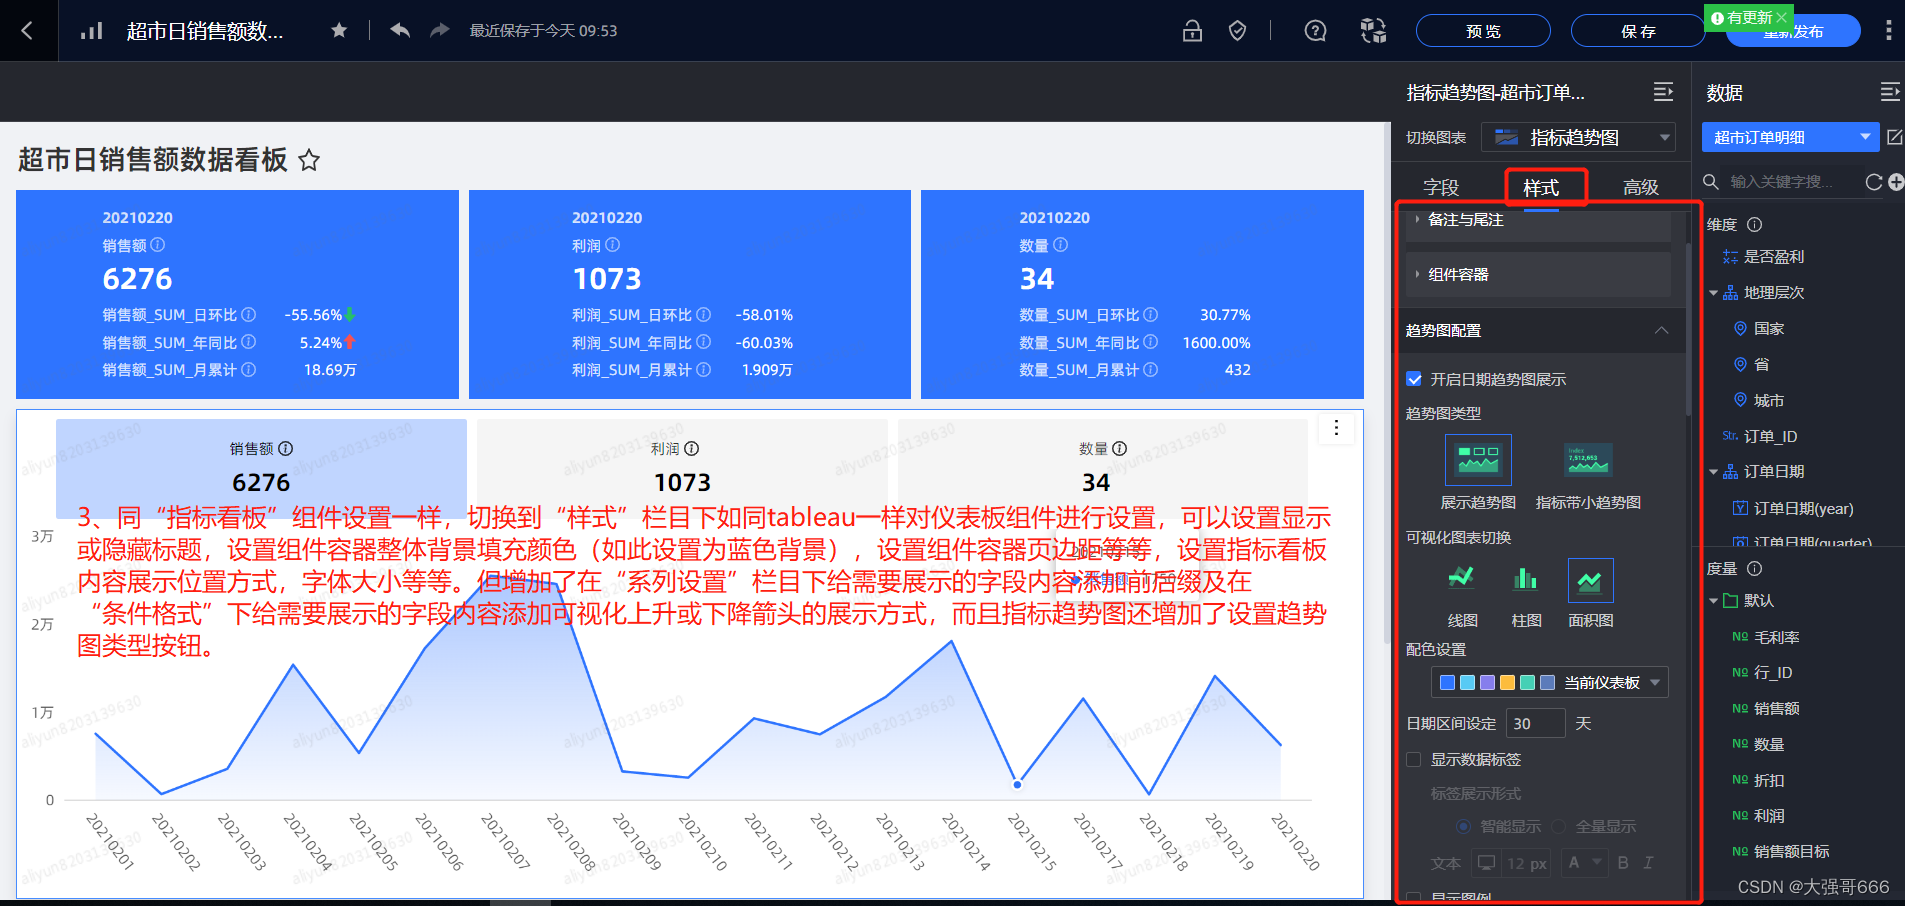The width and height of the screenshot is (1905, 906).
Task: Click info icon beside 销售额_SUM_日环比
Action: [249, 315]
